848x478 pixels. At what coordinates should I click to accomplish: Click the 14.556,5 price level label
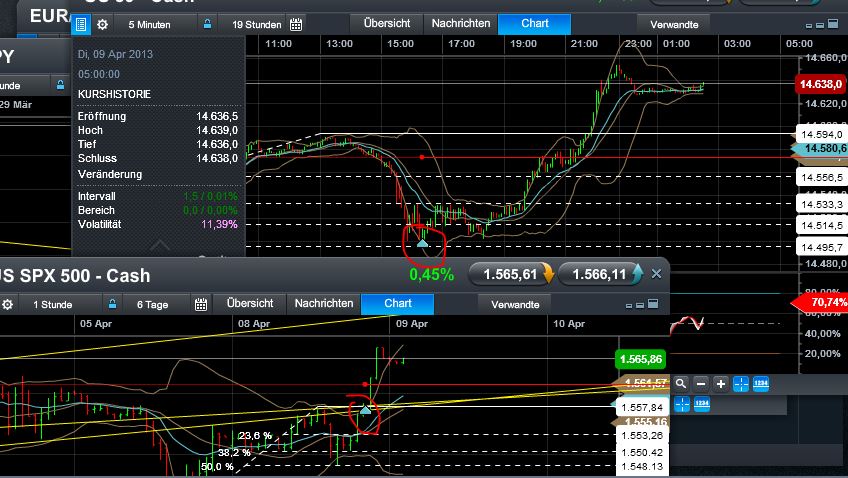822,177
